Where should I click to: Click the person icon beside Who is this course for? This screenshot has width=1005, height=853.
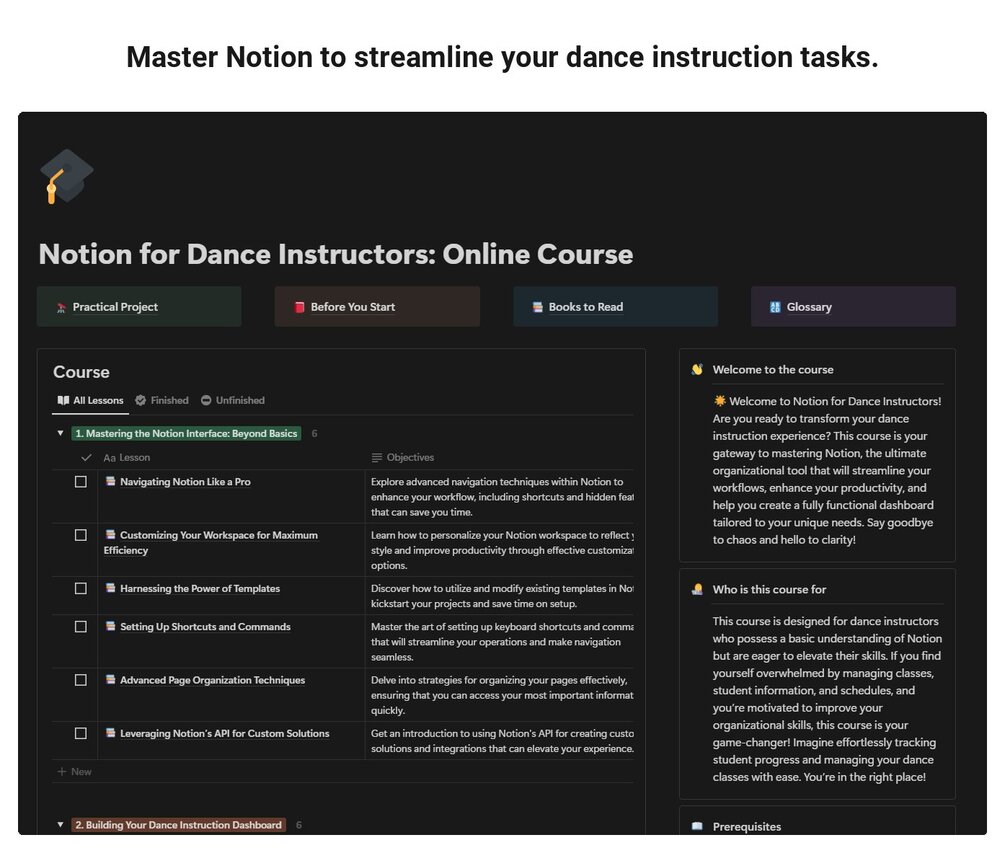(697, 589)
